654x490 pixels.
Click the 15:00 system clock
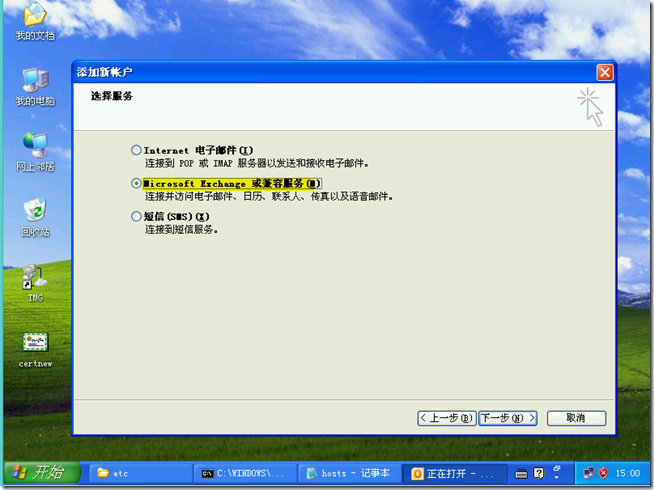[628, 473]
